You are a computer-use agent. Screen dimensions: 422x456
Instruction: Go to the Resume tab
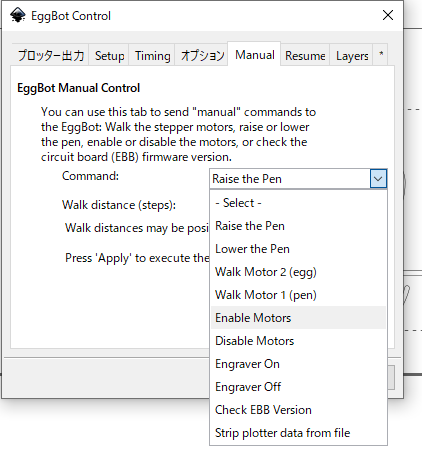[305, 56]
